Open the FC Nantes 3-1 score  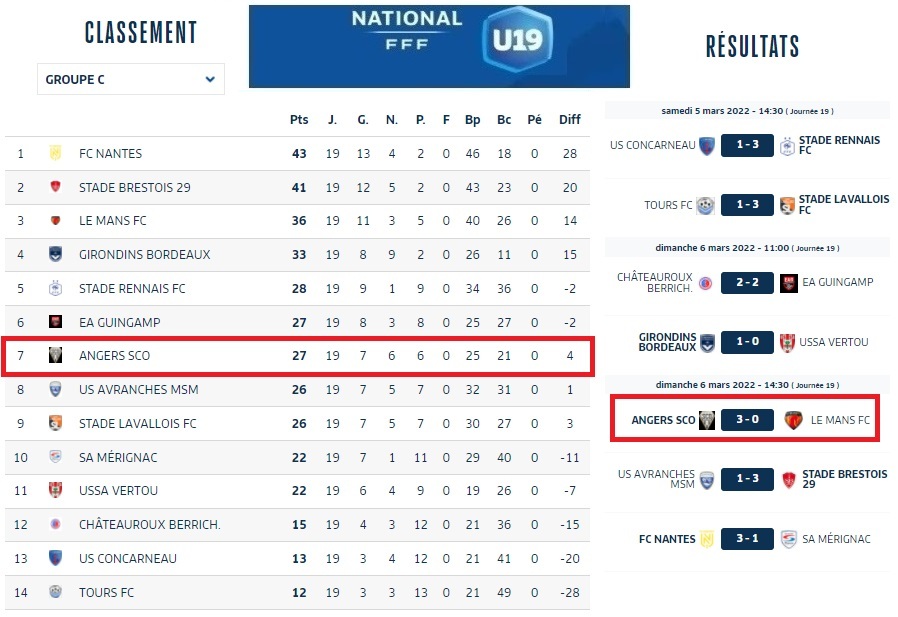coord(747,539)
